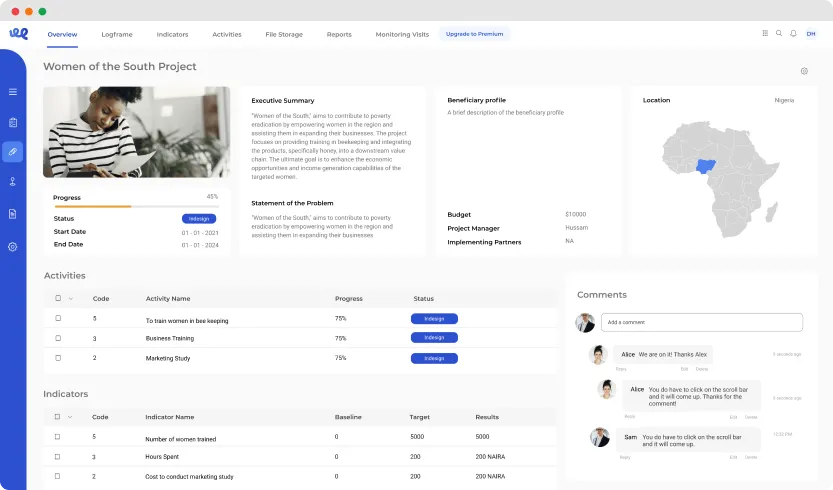This screenshot has height=490, width=833.
Task: Open the settings gear in the sidebar
Action: pyautogui.click(x=13, y=247)
